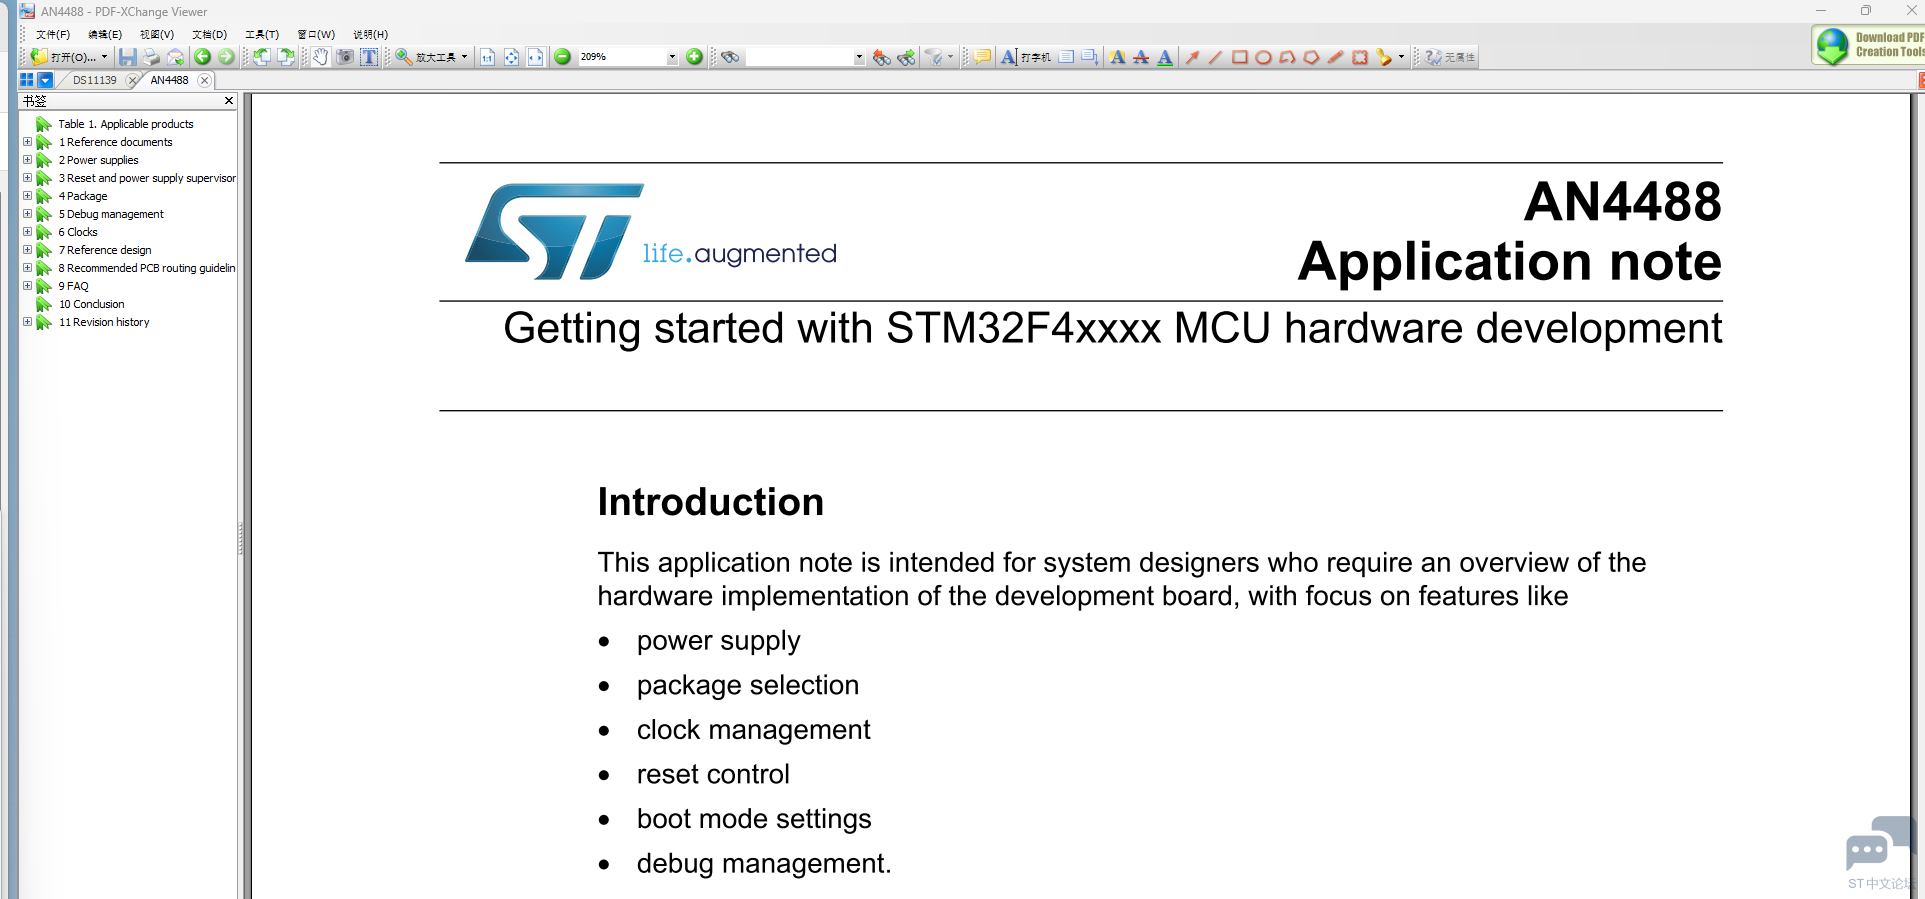This screenshot has height=899, width=1925.
Task: Select the Rectangle drawing tool
Action: pyautogui.click(x=1239, y=57)
